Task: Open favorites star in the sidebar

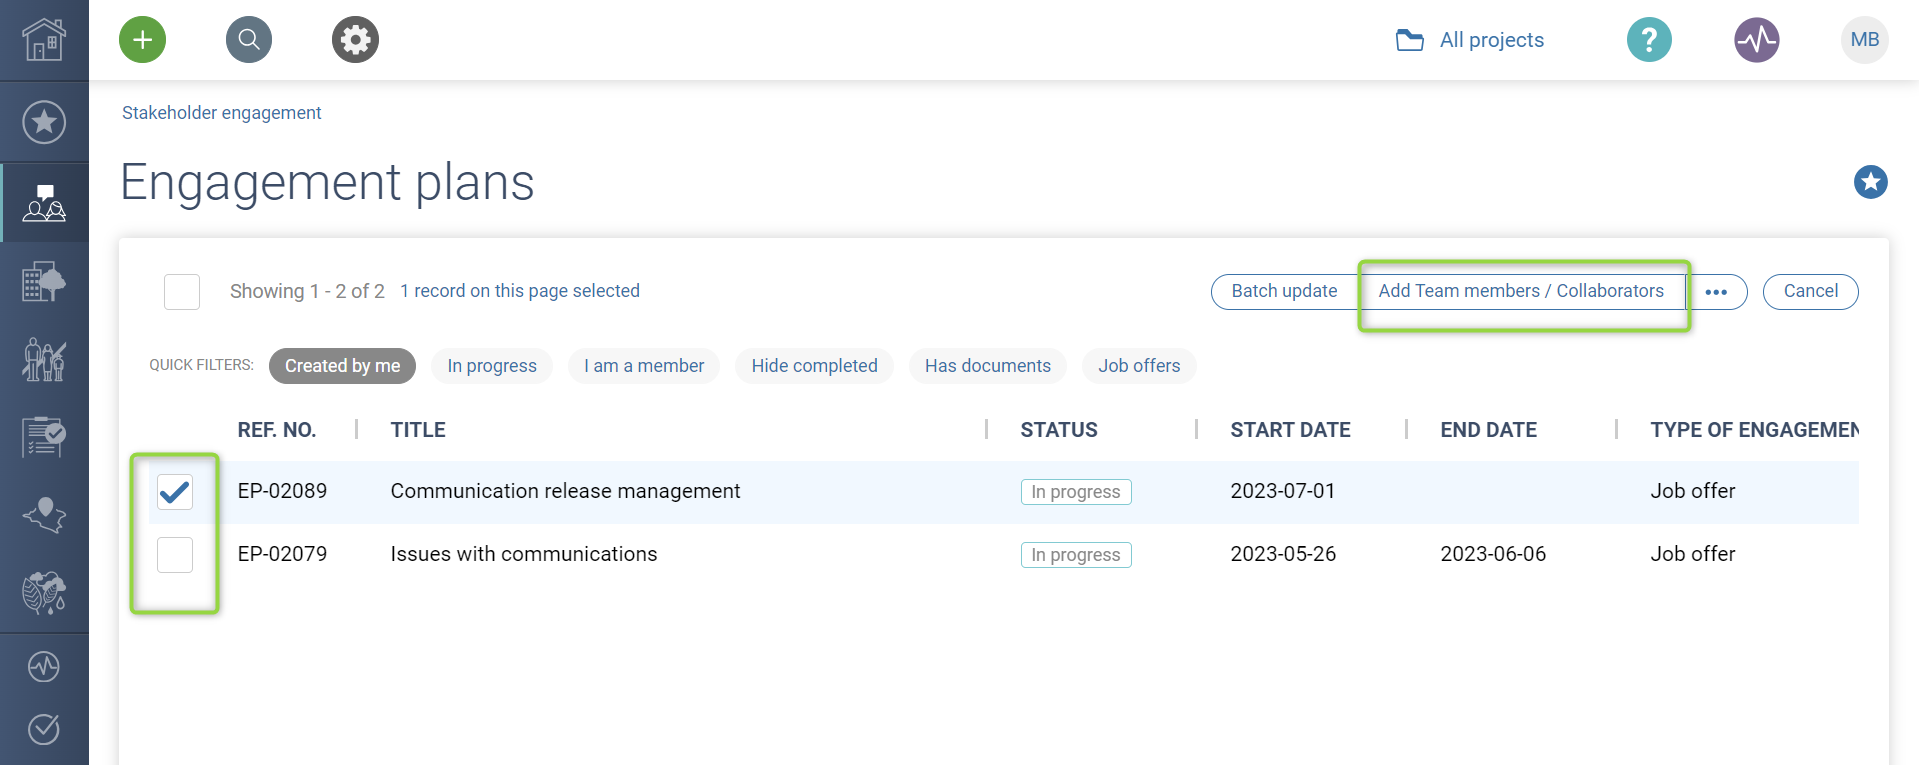Action: pos(44,122)
